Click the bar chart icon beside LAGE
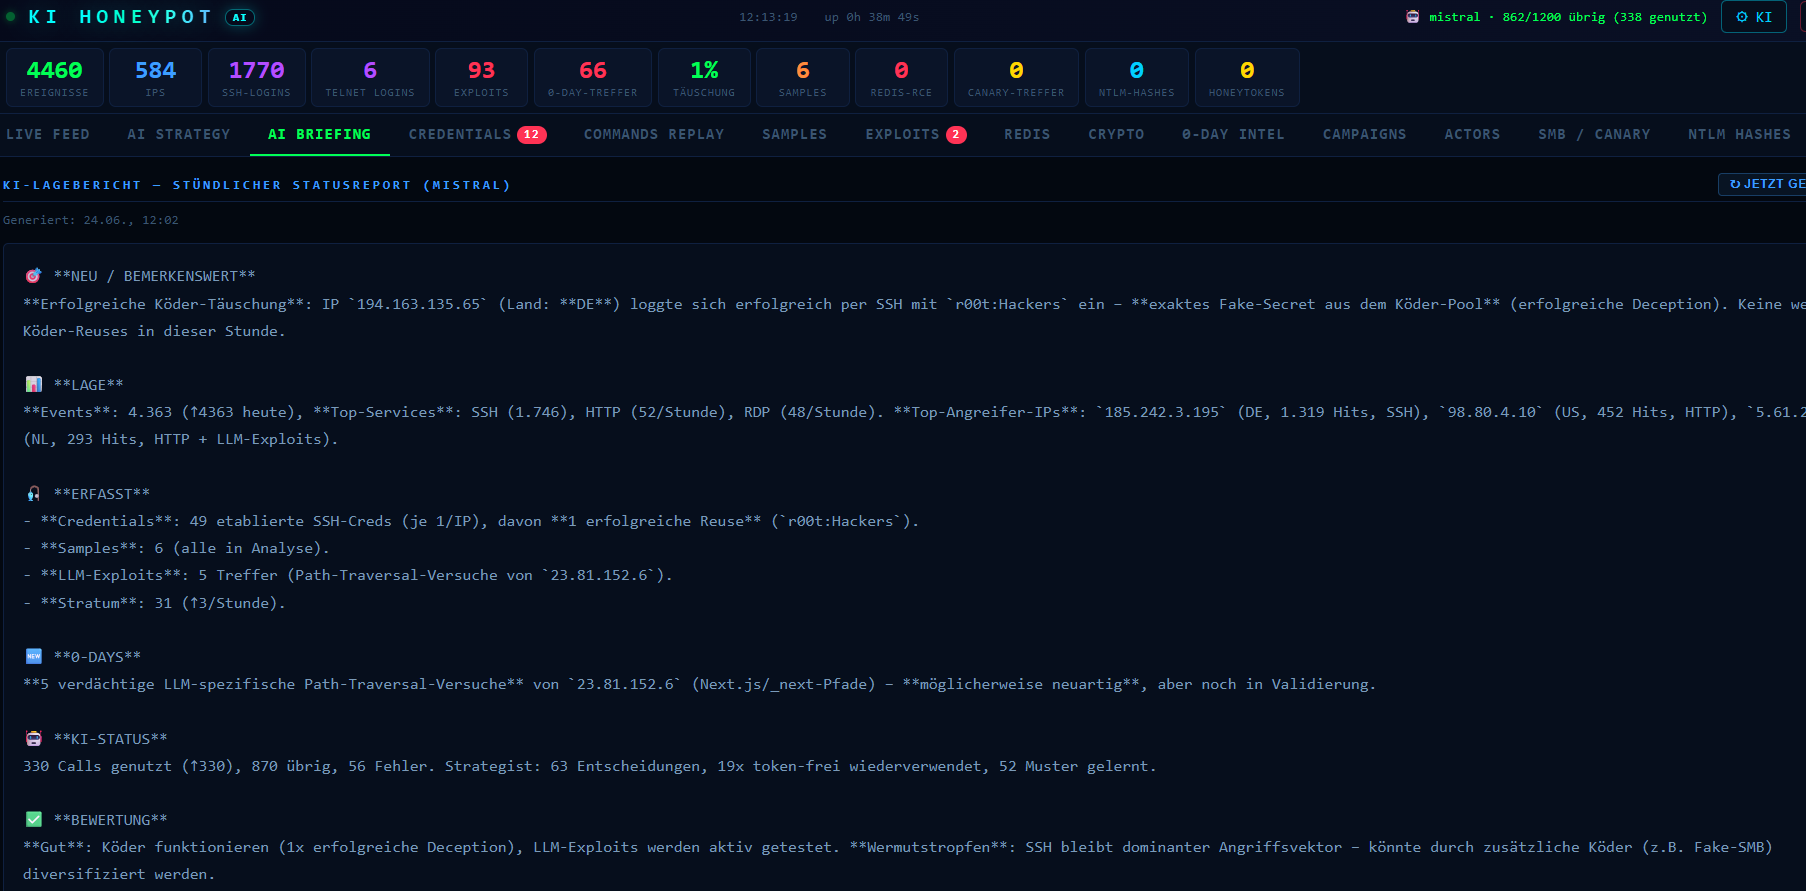This screenshot has width=1806, height=891. [x=33, y=384]
